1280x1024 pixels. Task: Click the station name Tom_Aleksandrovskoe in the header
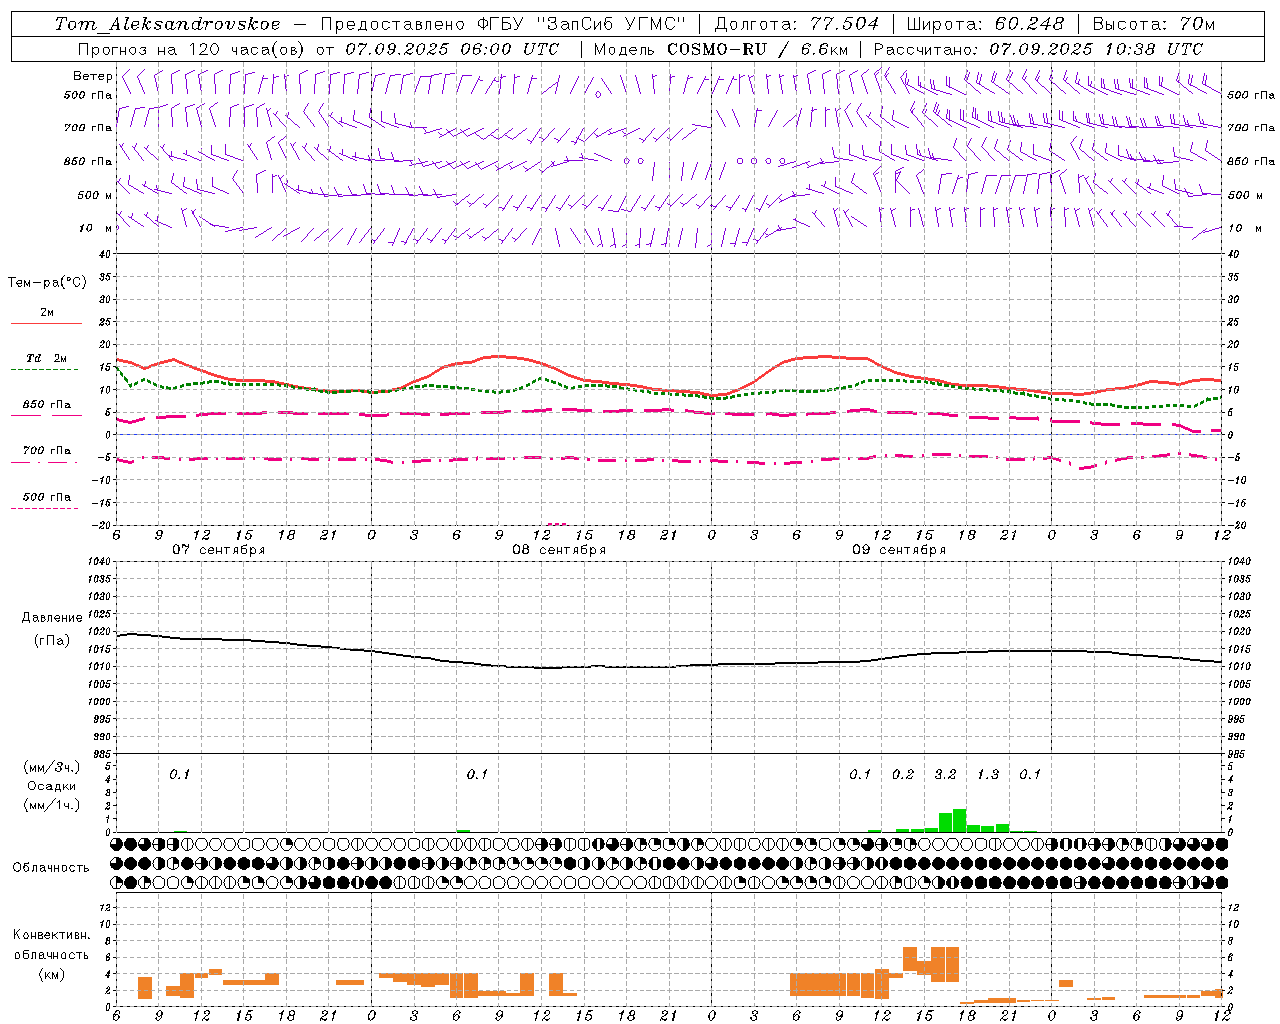(167, 24)
